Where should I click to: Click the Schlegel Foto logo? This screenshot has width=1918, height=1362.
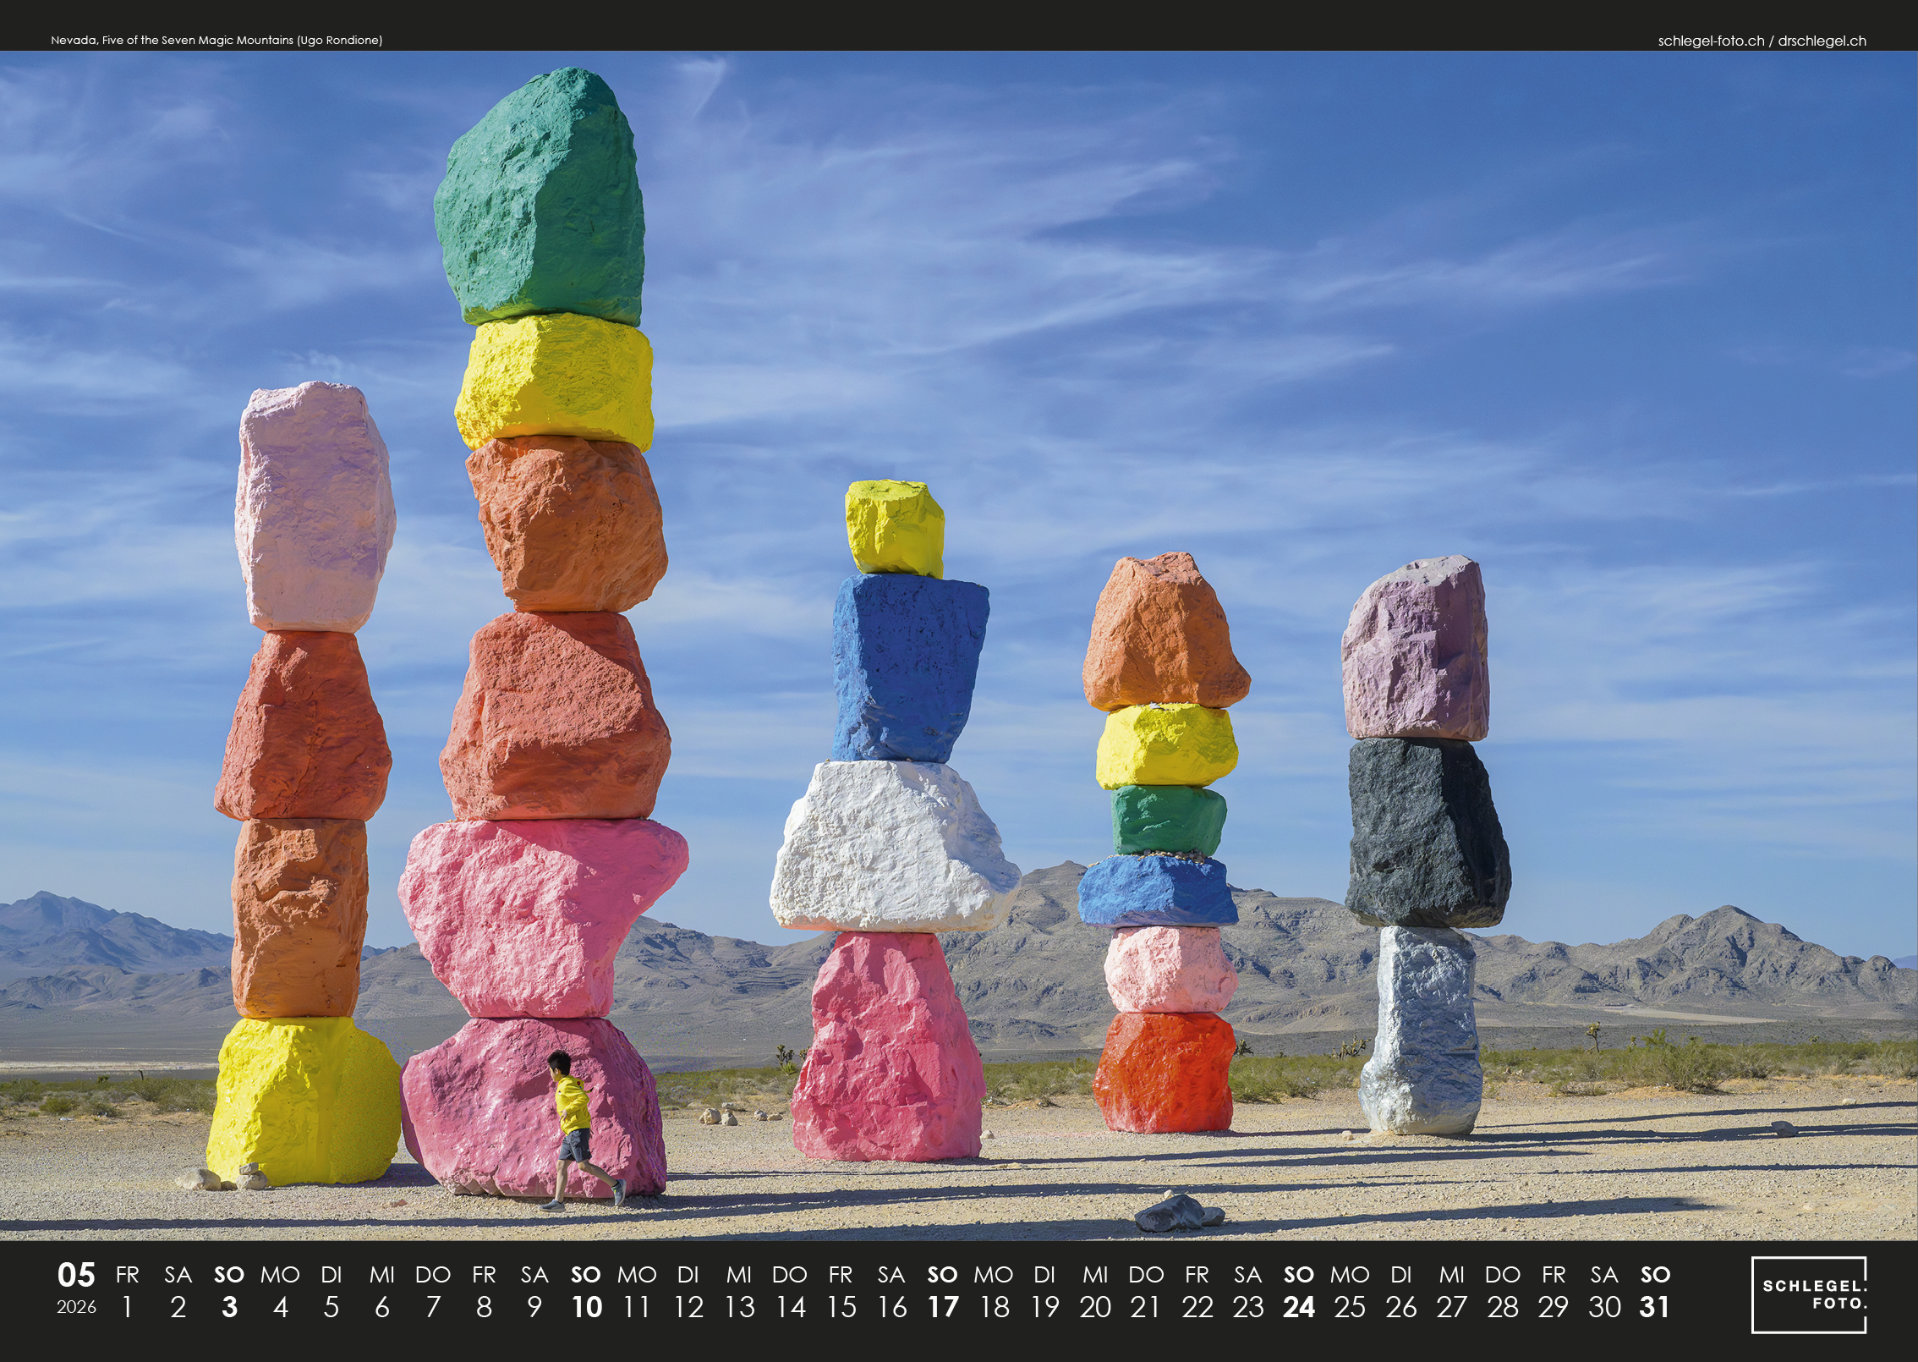tap(1808, 1294)
